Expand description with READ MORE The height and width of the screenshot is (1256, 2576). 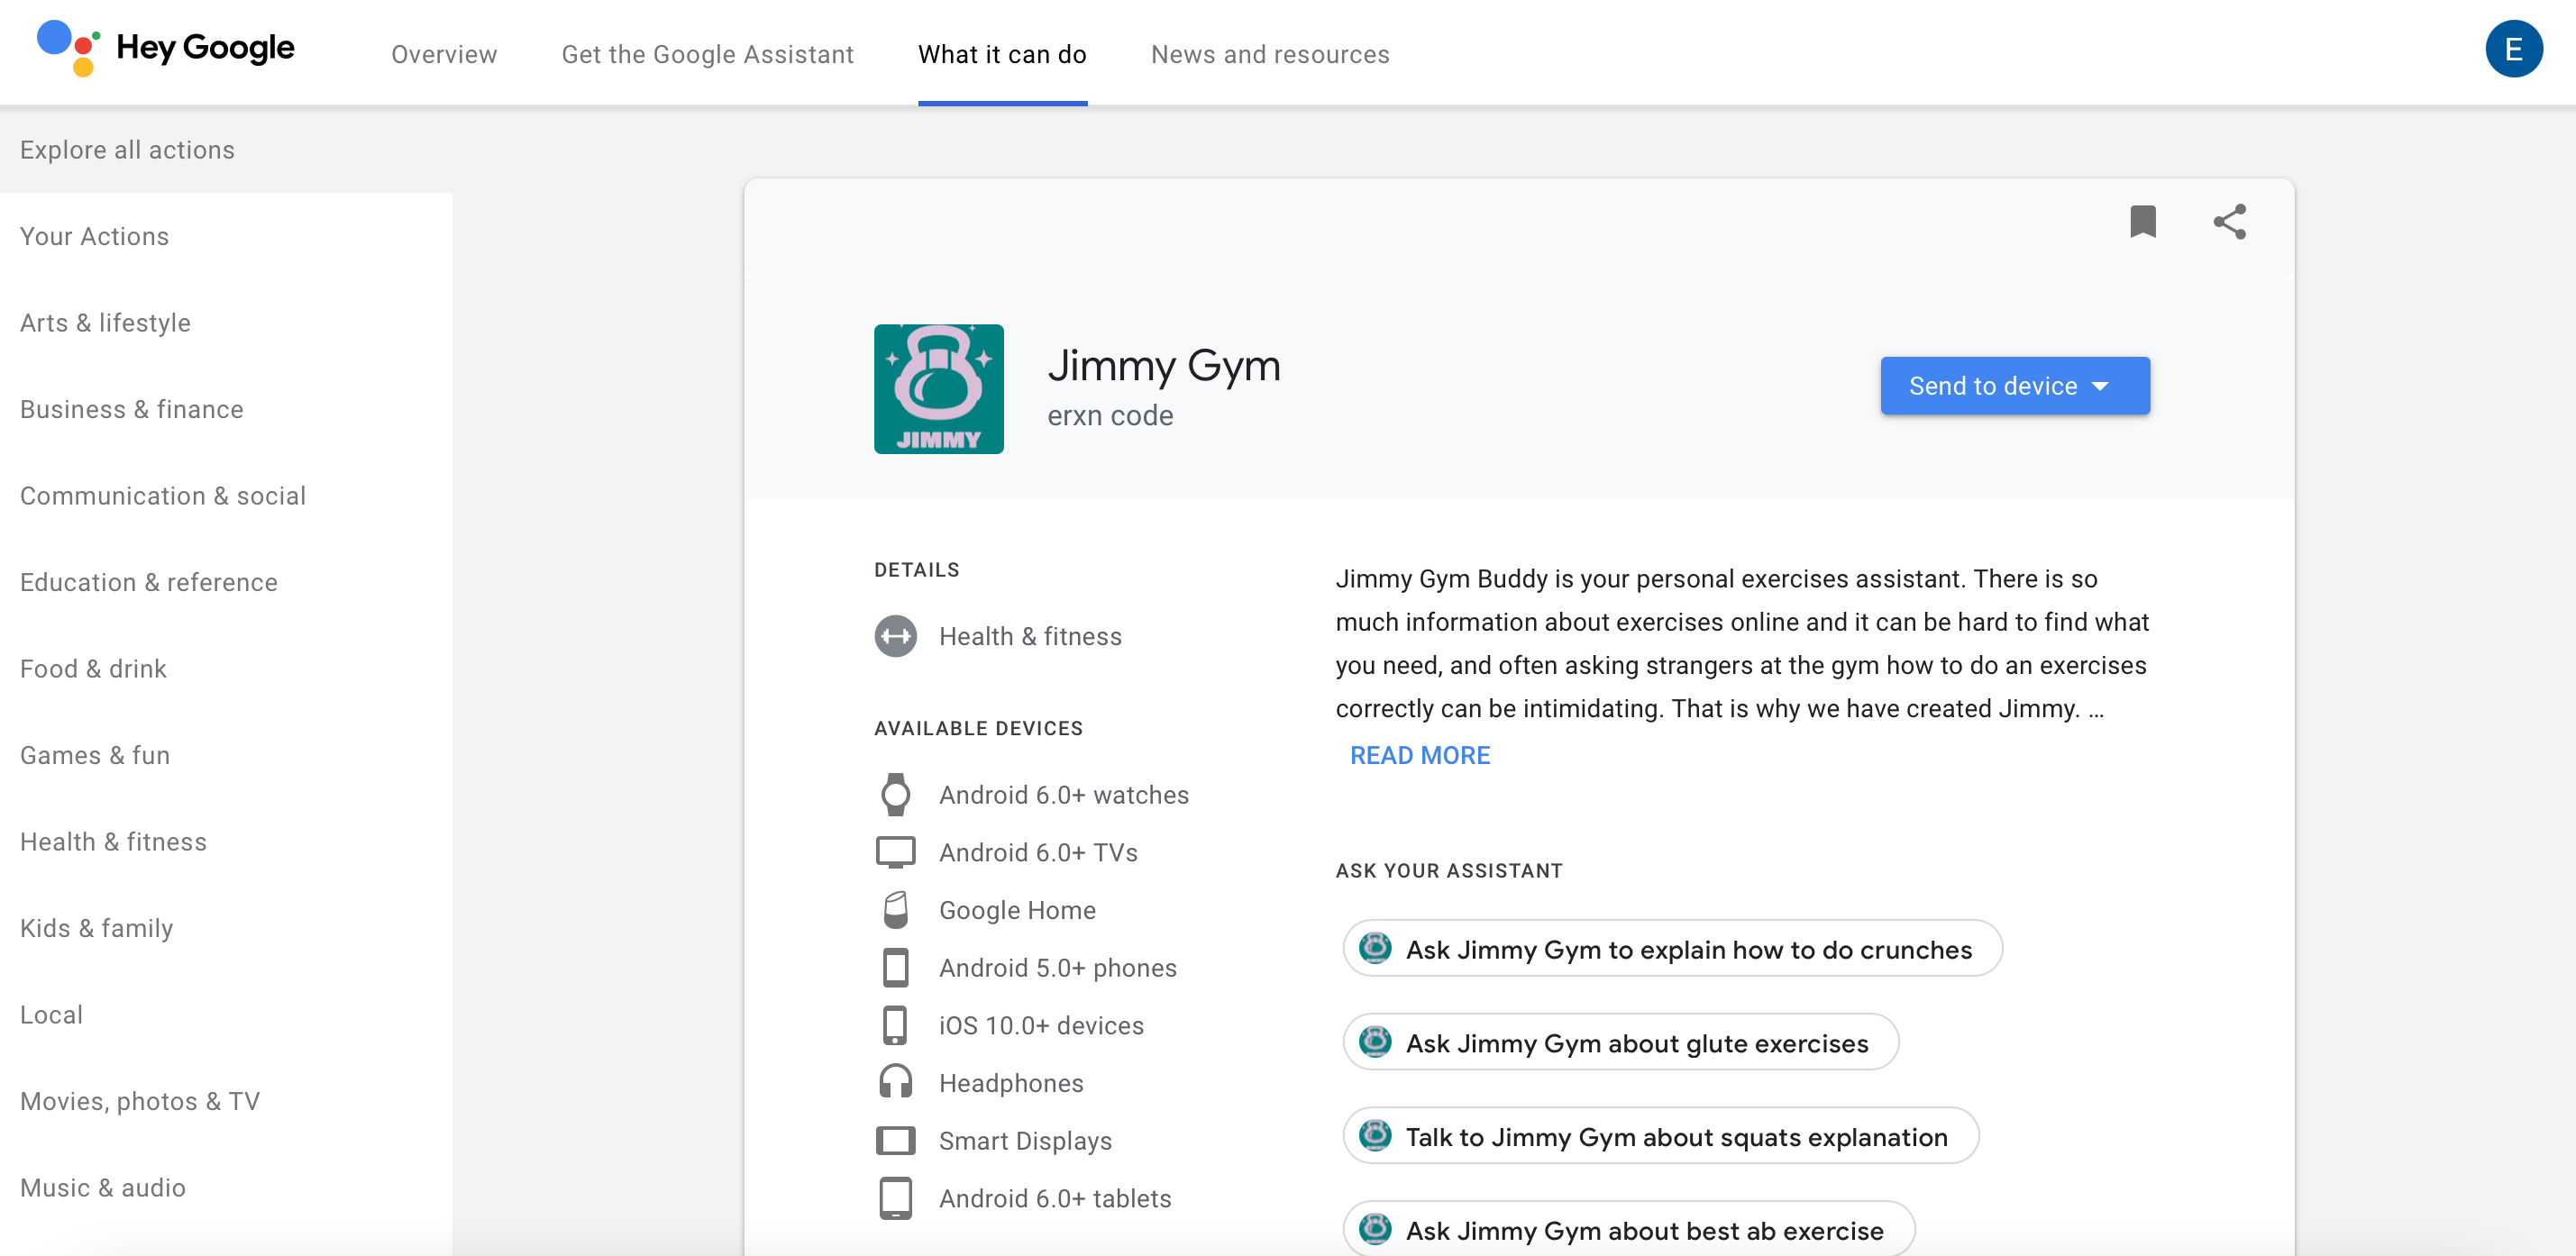pyautogui.click(x=1419, y=755)
